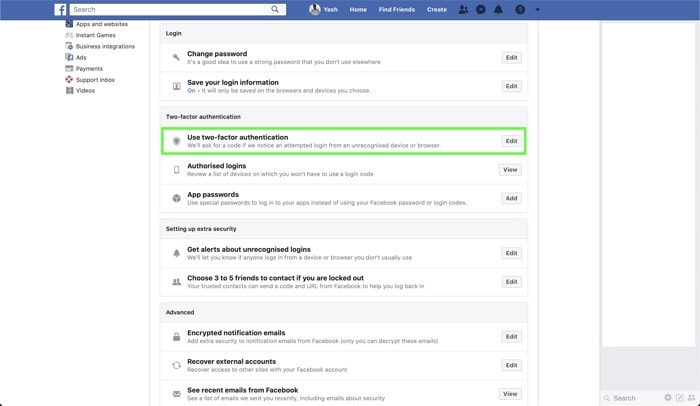Expand the account dropdown arrow in the top bar
The width and height of the screenshot is (700, 406).
pos(538,9)
